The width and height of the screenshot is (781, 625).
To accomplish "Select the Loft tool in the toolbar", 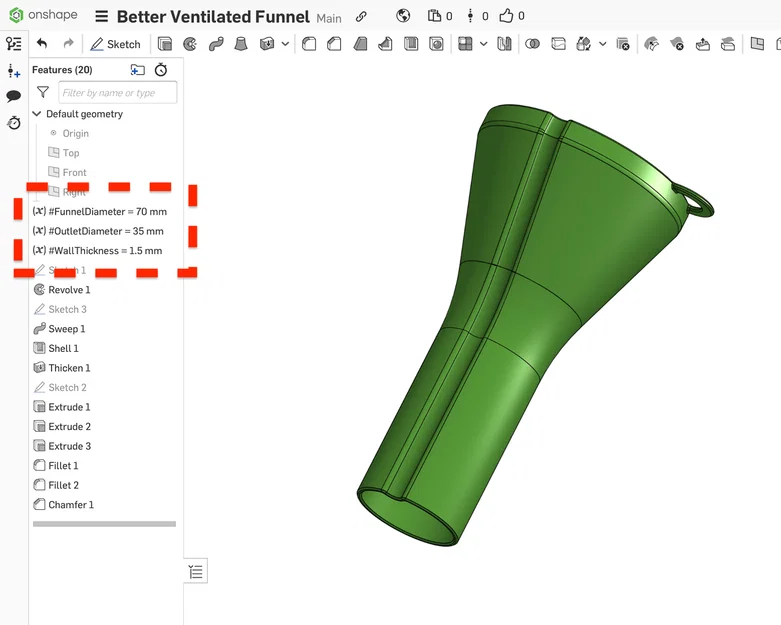I will tap(241, 44).
